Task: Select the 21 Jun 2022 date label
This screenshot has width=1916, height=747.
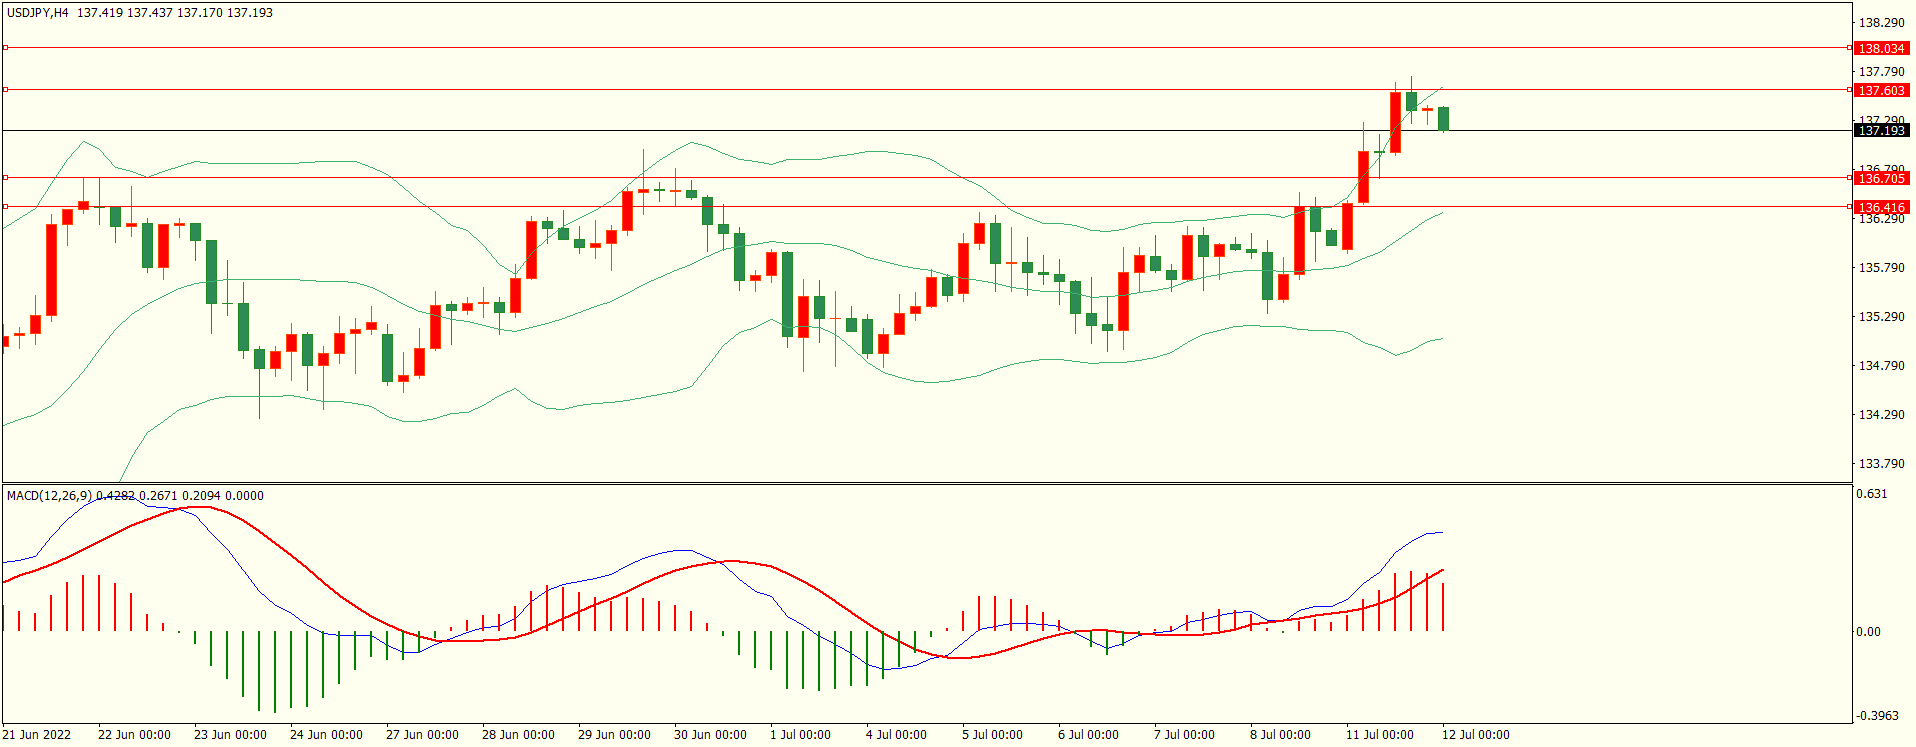Action: 37,735
